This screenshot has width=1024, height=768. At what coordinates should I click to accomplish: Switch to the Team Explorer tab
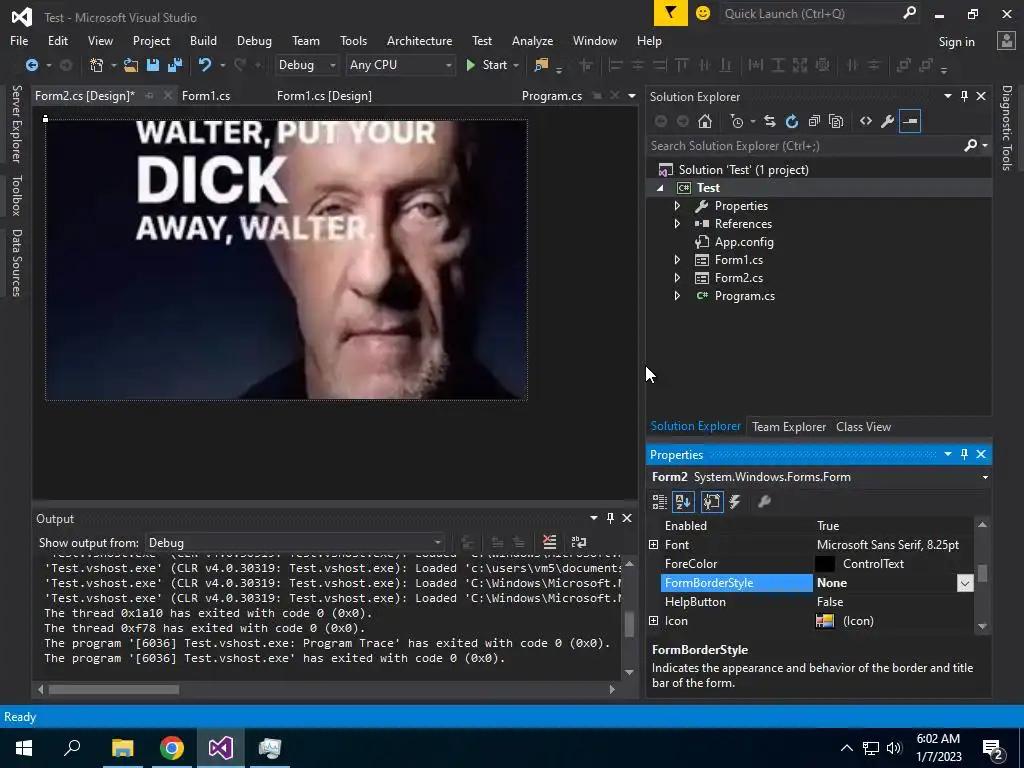(789, 427)
